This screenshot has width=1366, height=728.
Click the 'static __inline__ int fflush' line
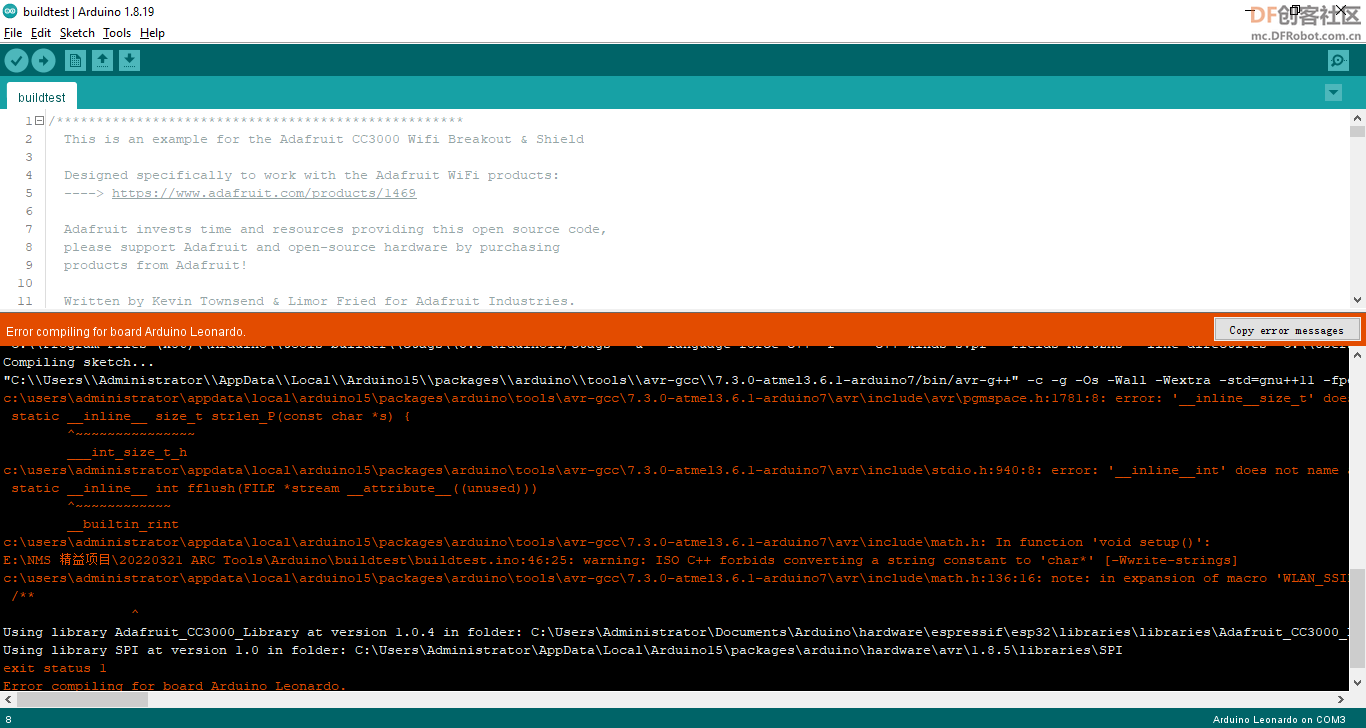[275, 488]
